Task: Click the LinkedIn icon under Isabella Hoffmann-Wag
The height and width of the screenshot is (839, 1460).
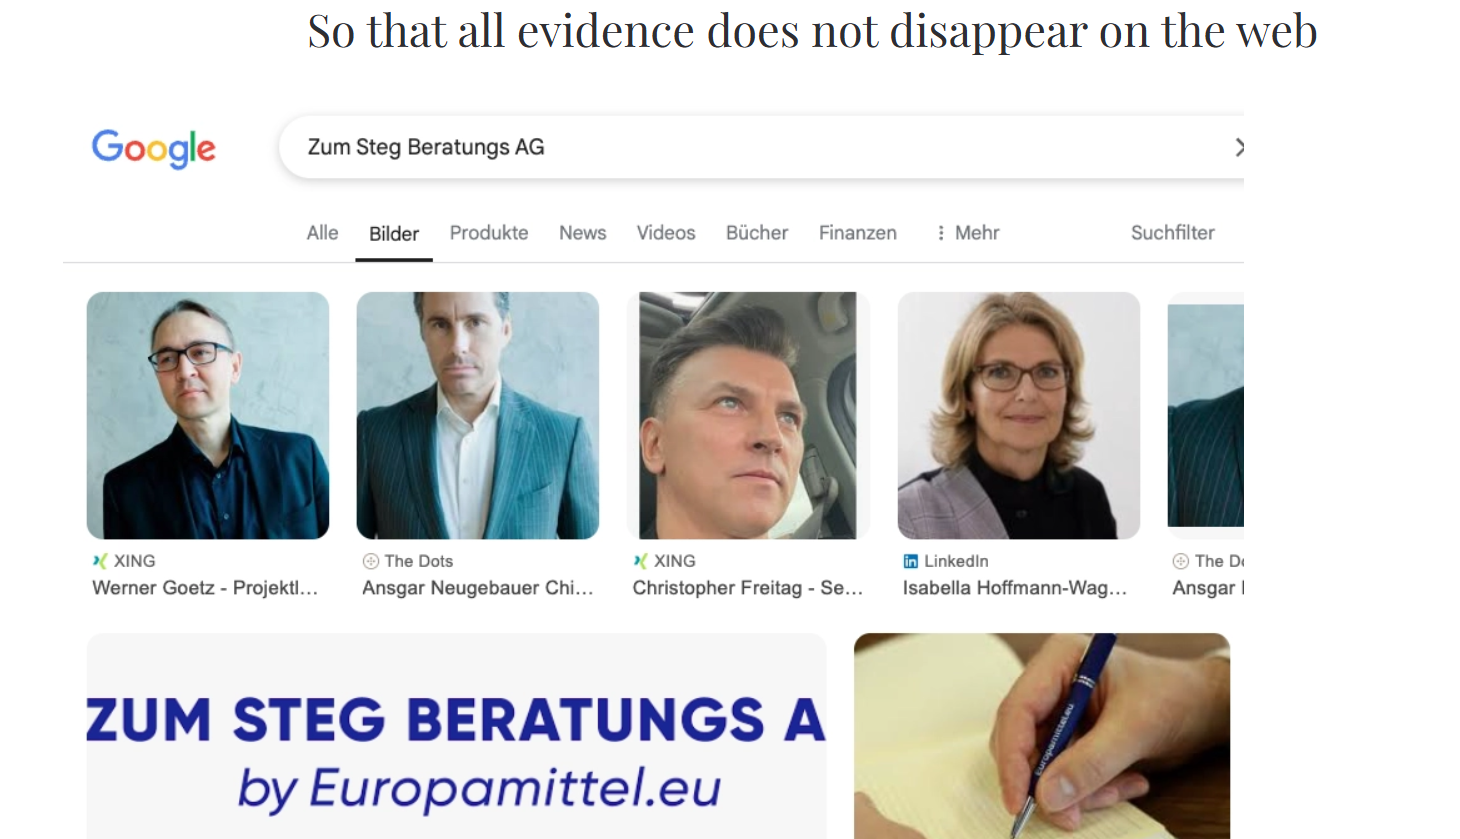Action: click(910, 561)
